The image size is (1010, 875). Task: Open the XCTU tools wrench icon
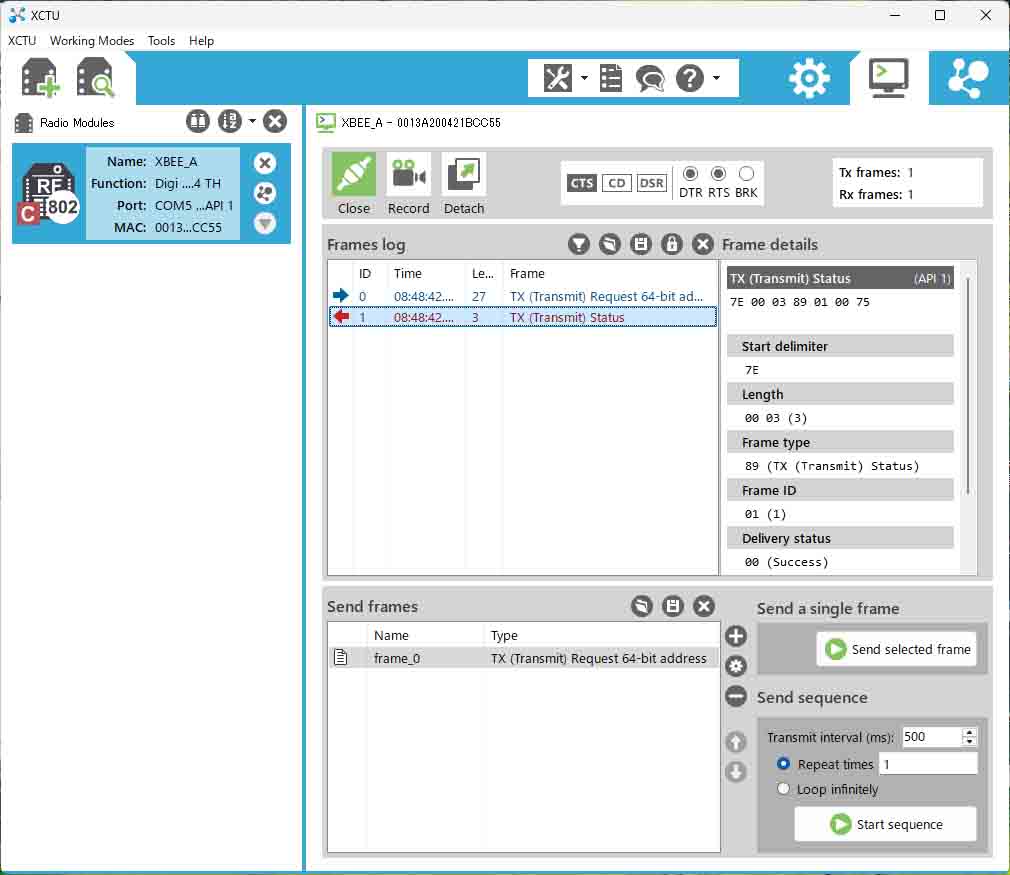(557, 78)
